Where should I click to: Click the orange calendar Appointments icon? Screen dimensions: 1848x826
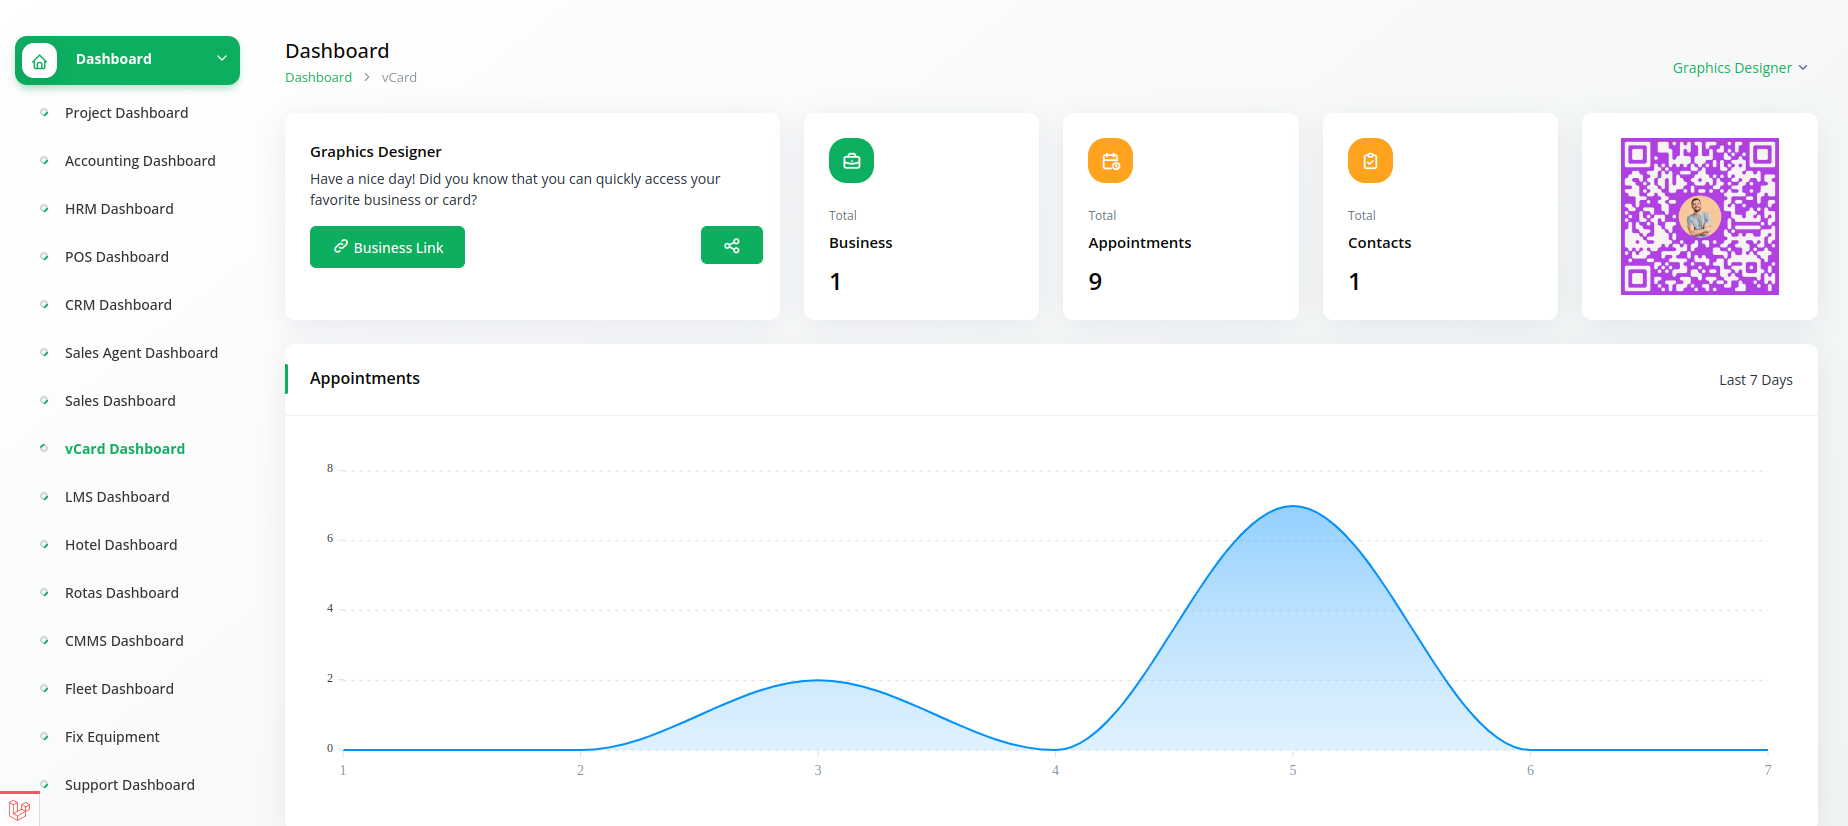(x=1110, y=161)
